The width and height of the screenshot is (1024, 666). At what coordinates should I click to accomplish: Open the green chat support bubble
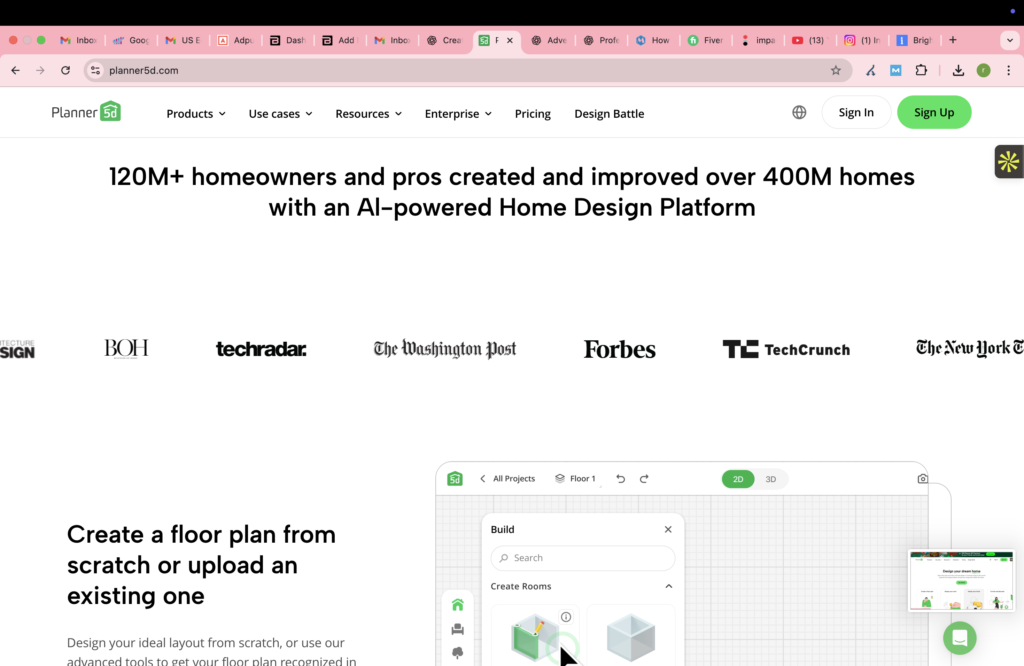pos(959,638)
